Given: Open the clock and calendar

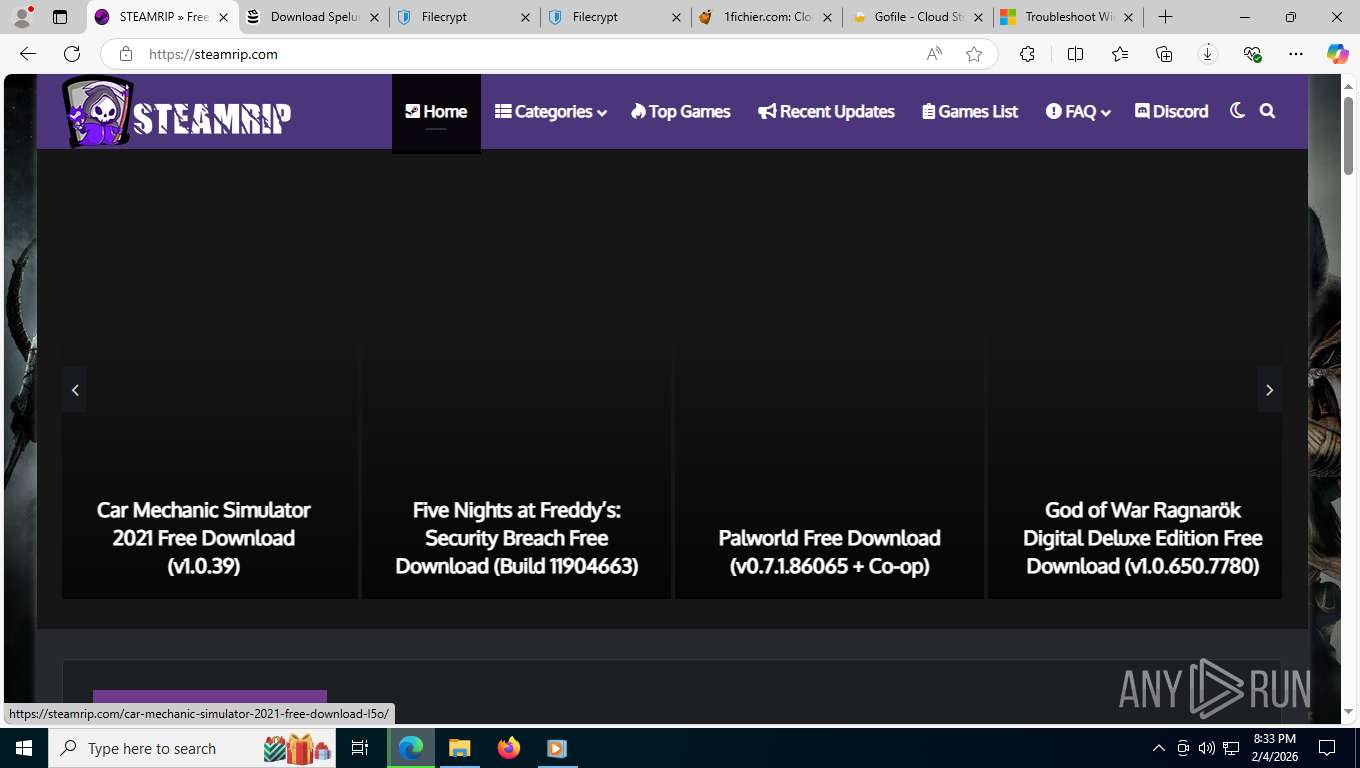Looking at the screenshot, I should point(1275,748).
